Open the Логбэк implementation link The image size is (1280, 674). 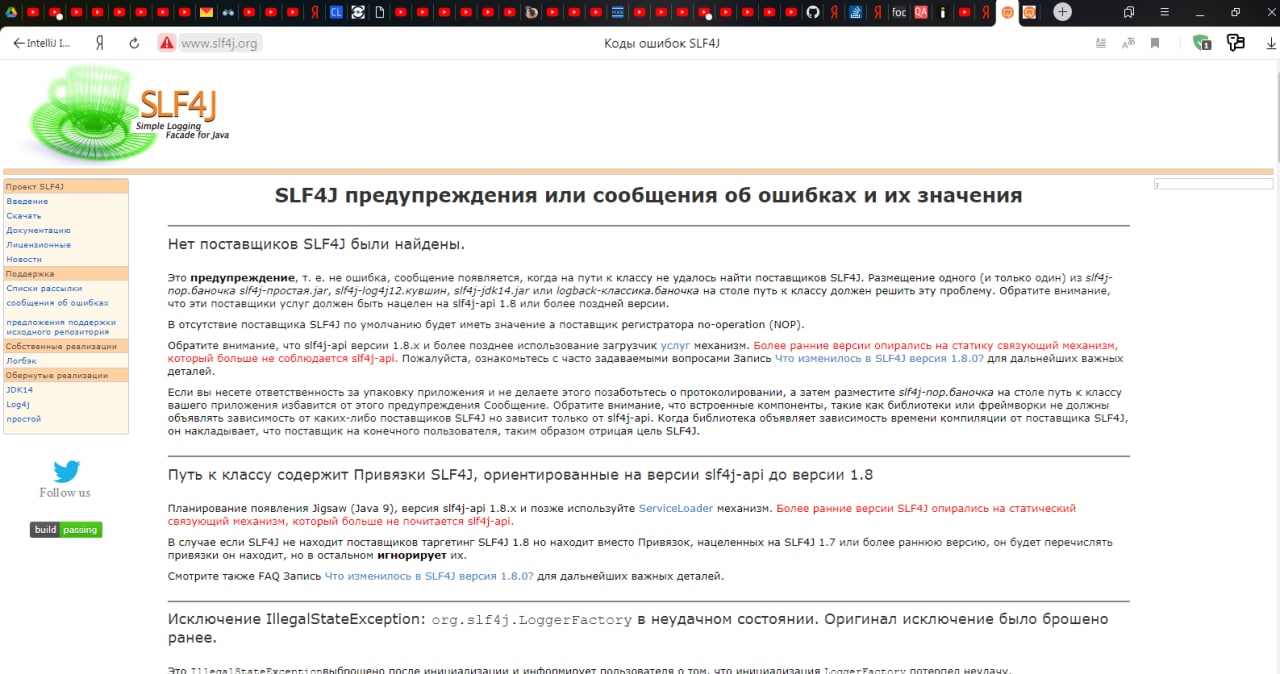click(x=21, y=360)
